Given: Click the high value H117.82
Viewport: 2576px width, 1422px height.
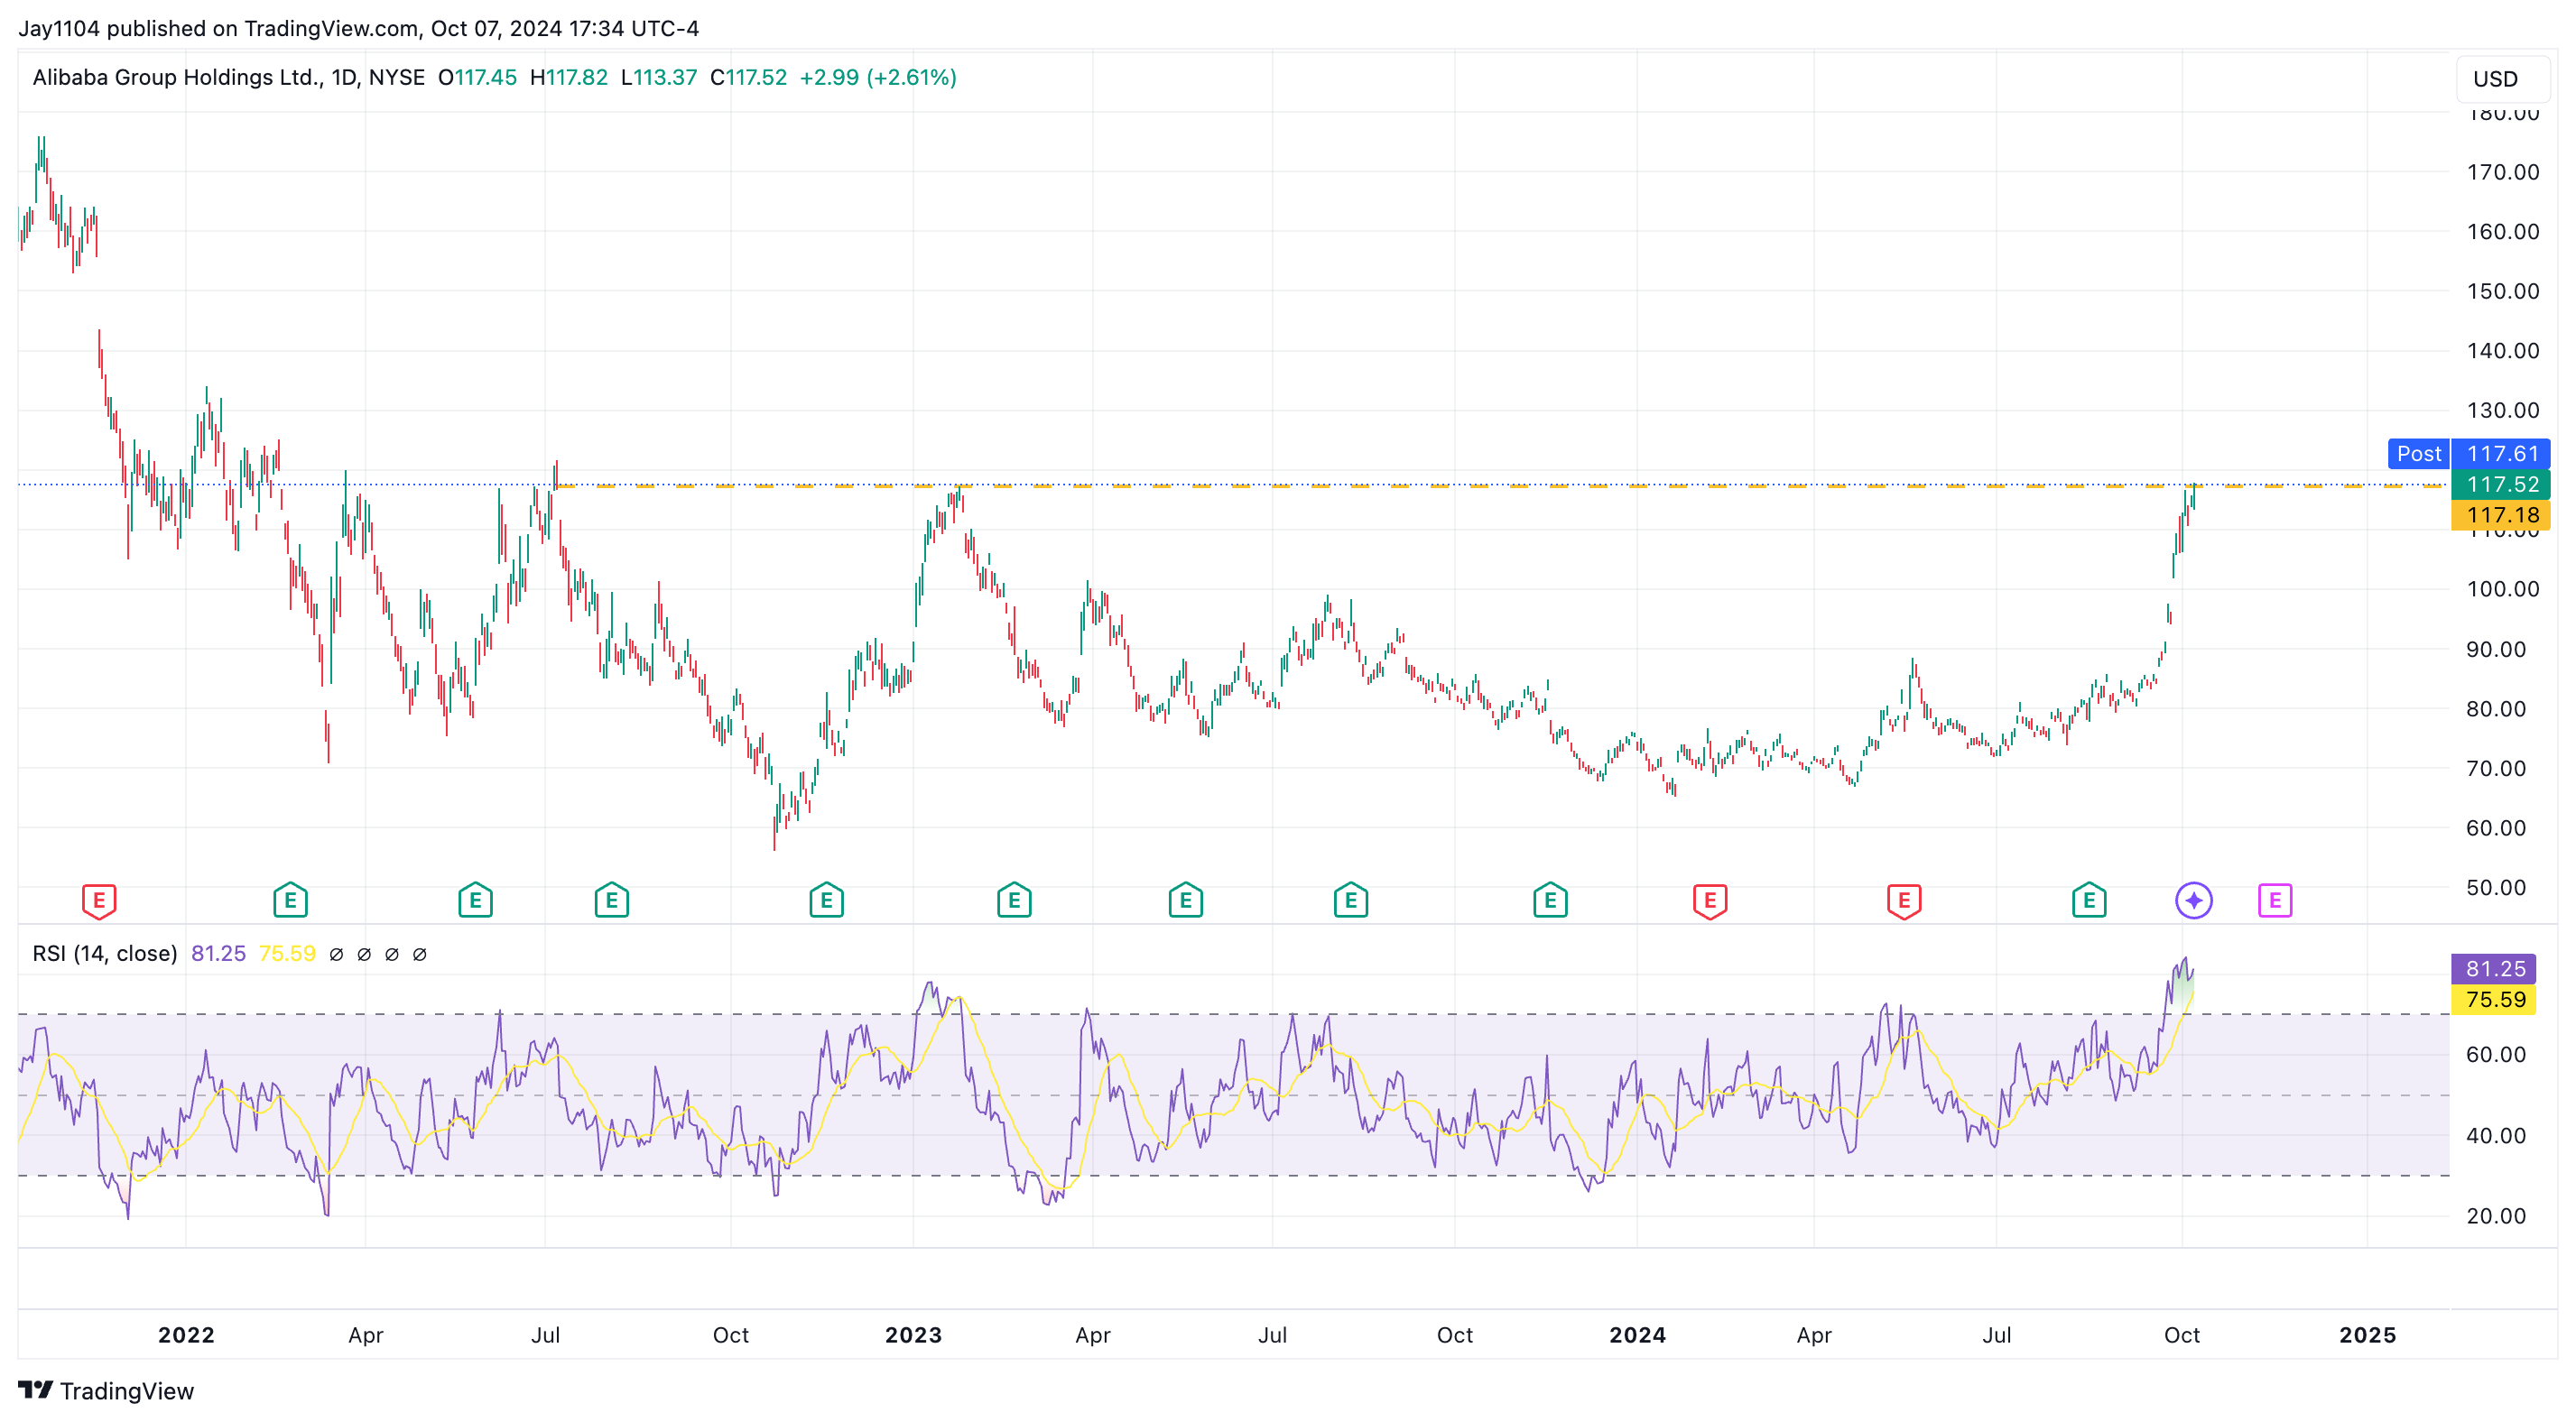Looking at the screenshot, I should pyautogui.click(x=568, y=77).
